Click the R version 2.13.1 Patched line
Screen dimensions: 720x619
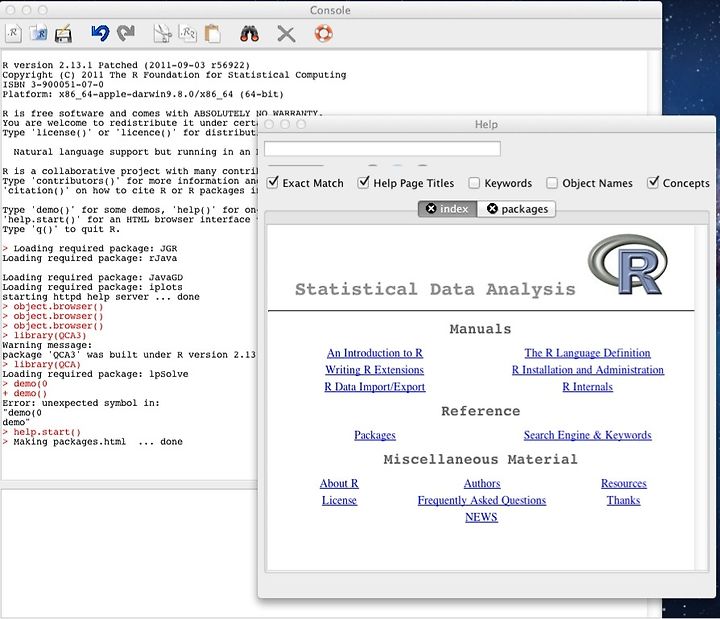(126, 65)
